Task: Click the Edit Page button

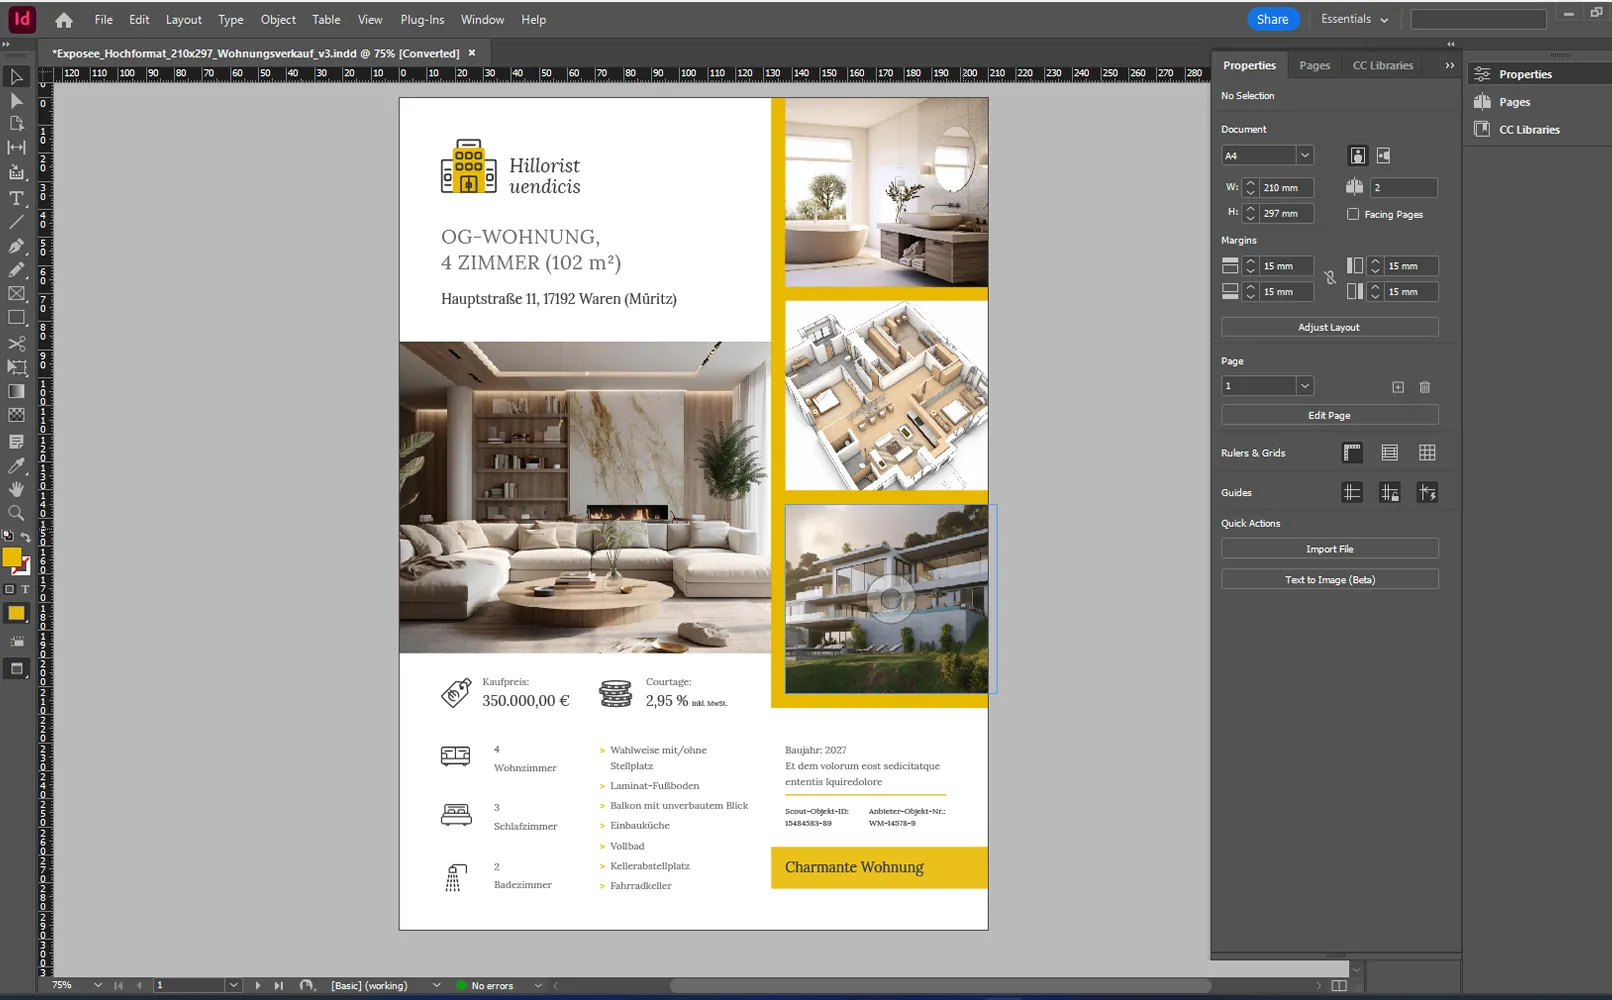Action: tap(1329, 415)
